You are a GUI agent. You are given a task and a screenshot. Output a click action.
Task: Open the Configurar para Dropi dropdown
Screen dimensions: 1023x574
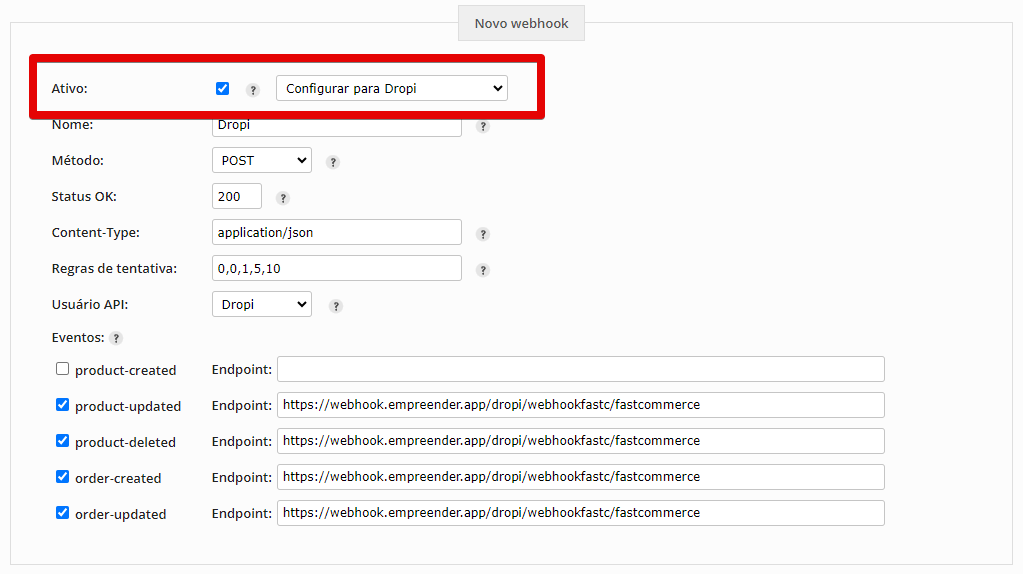coord(391,88)
